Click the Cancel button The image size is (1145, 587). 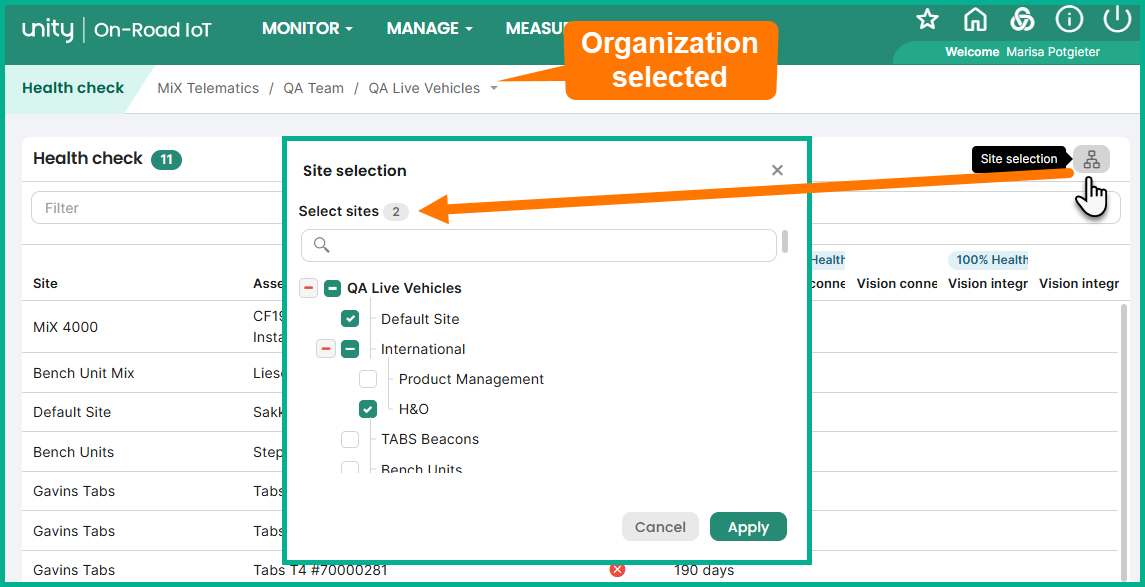(660, 526)
